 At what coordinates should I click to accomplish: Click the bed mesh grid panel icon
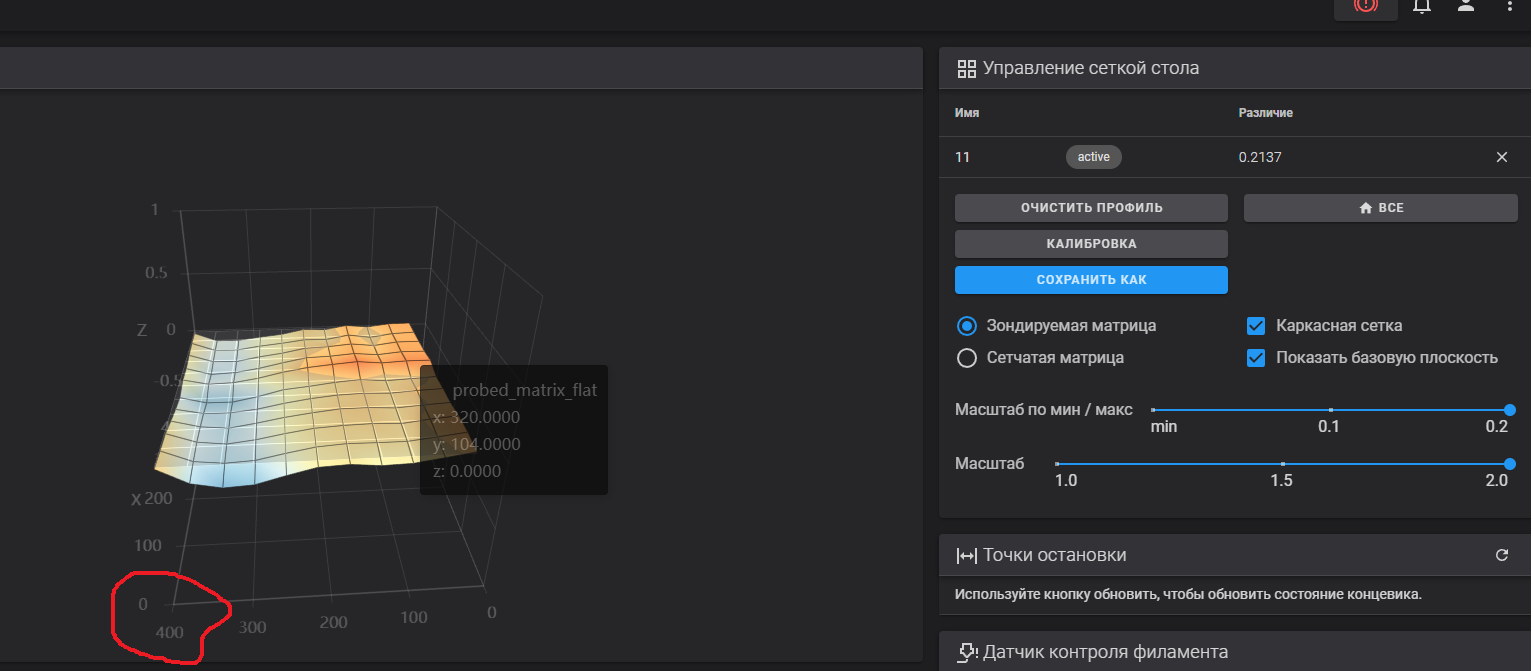(x=966, y=69)
